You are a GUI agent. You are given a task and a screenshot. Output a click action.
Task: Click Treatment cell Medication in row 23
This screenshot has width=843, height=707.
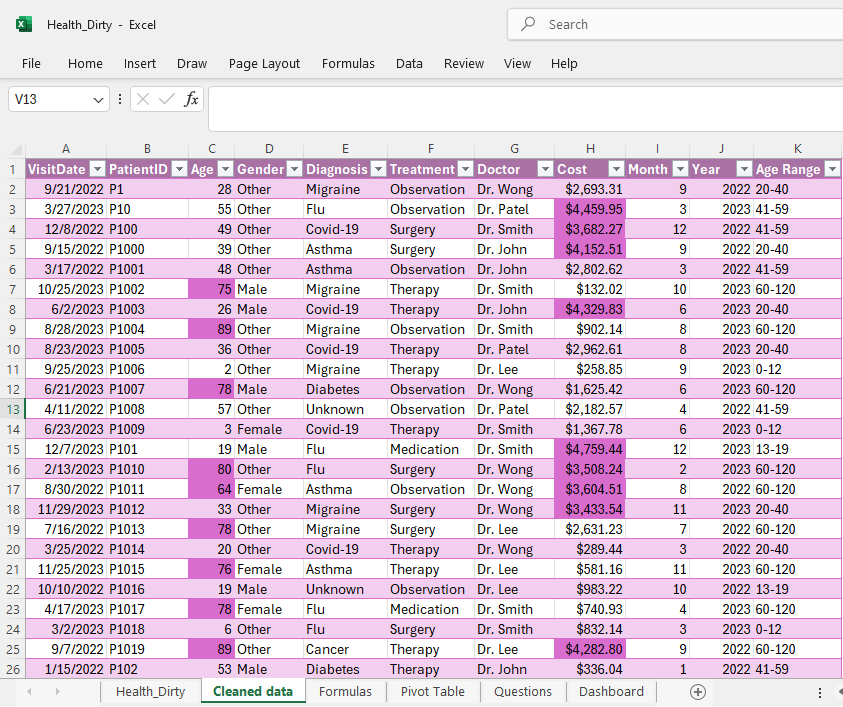pyautogui.click(x=431, y=610)
